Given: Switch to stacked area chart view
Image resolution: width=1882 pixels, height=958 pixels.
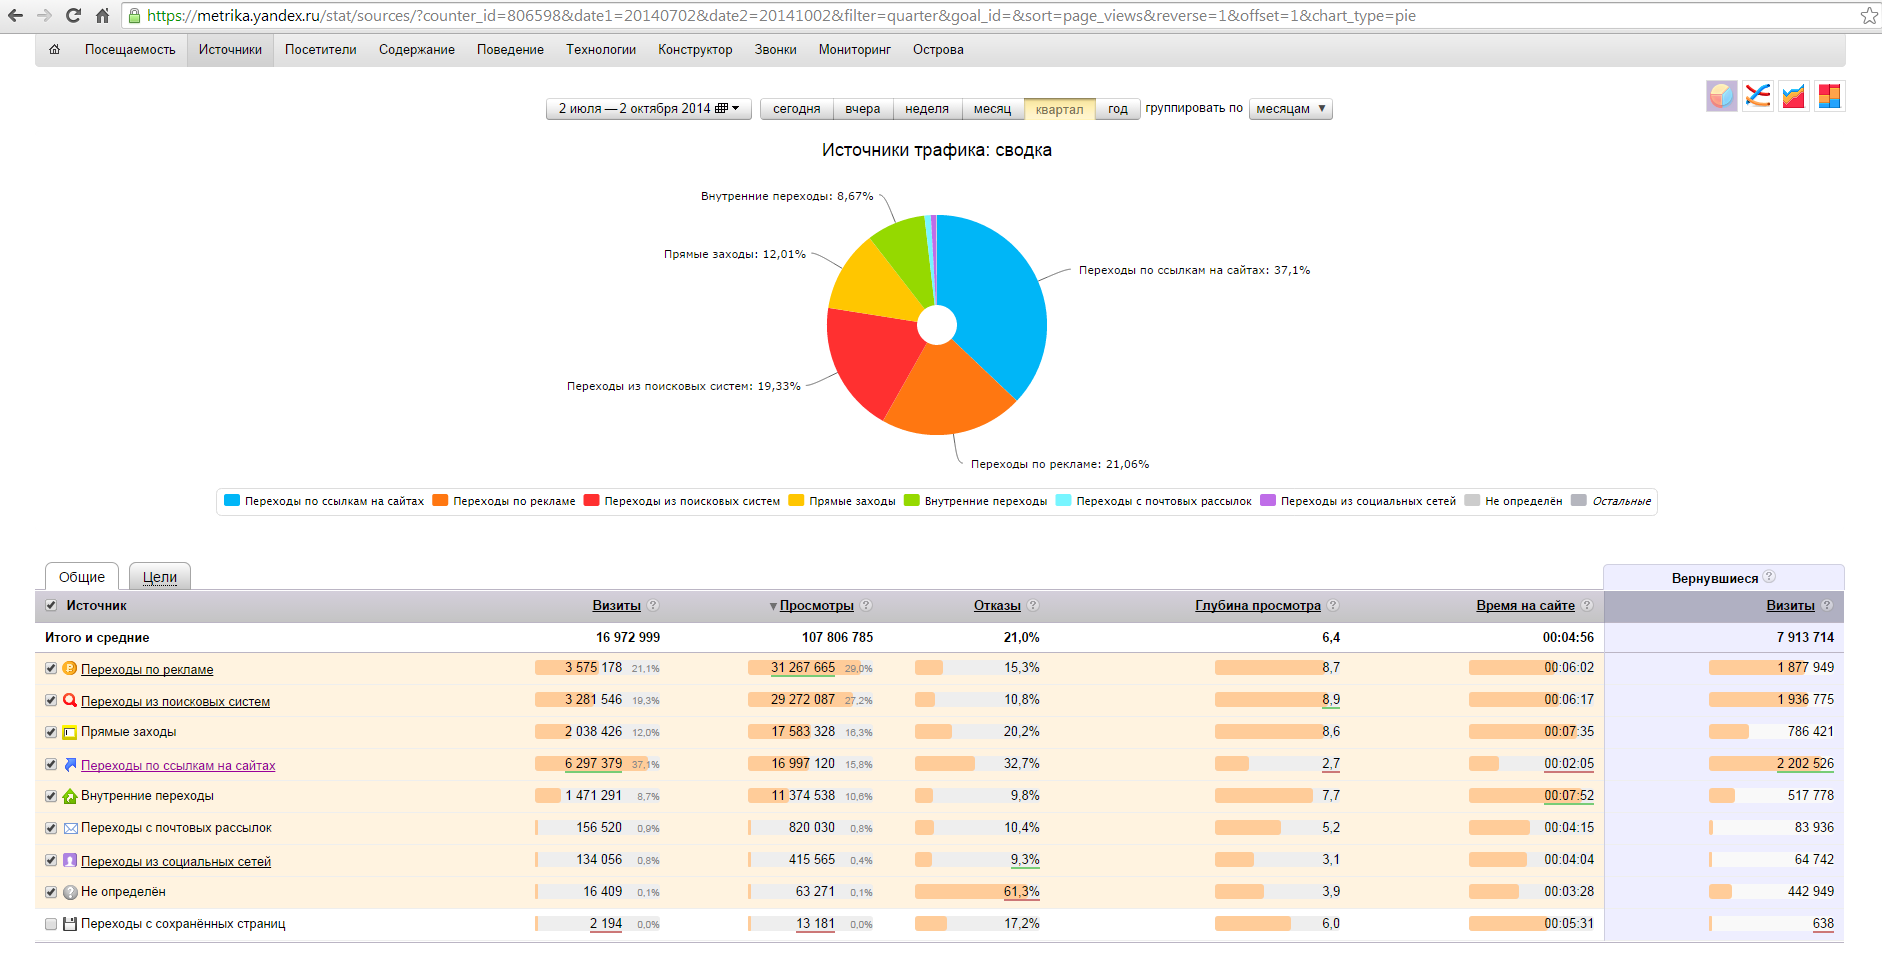Looking at the screenshot, I should [x=1793, y=96].
